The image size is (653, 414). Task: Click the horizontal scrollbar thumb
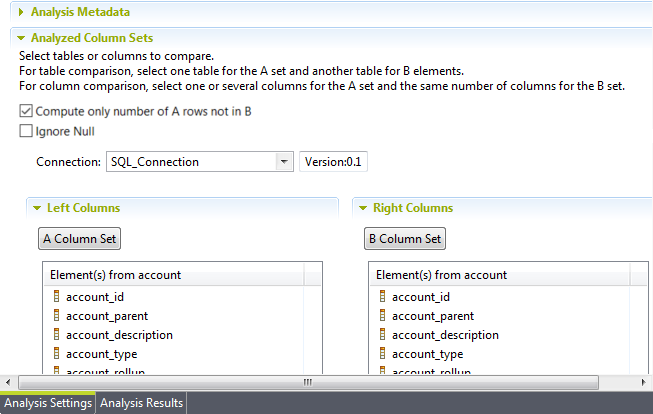(x=309, y=382)
